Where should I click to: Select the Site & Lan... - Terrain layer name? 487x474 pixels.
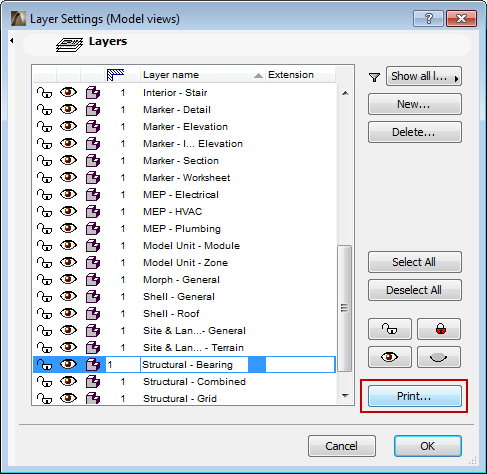(193, 348)
